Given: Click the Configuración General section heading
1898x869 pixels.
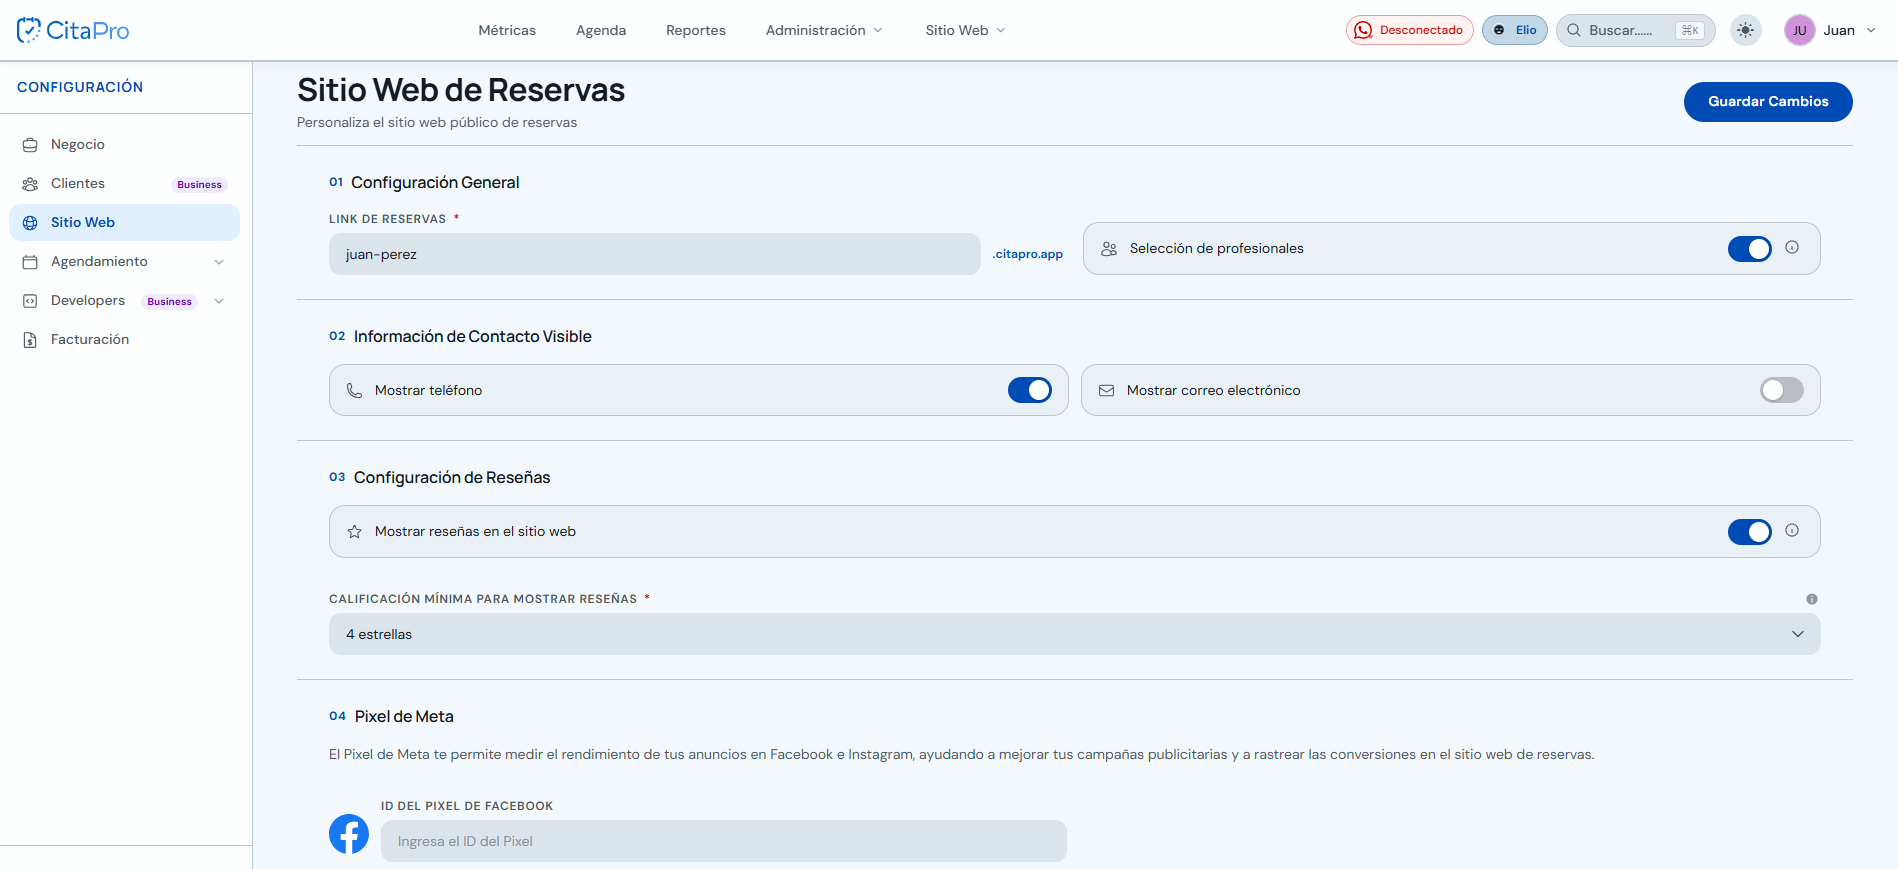Looking at the screenshot, I should (435, 182).
